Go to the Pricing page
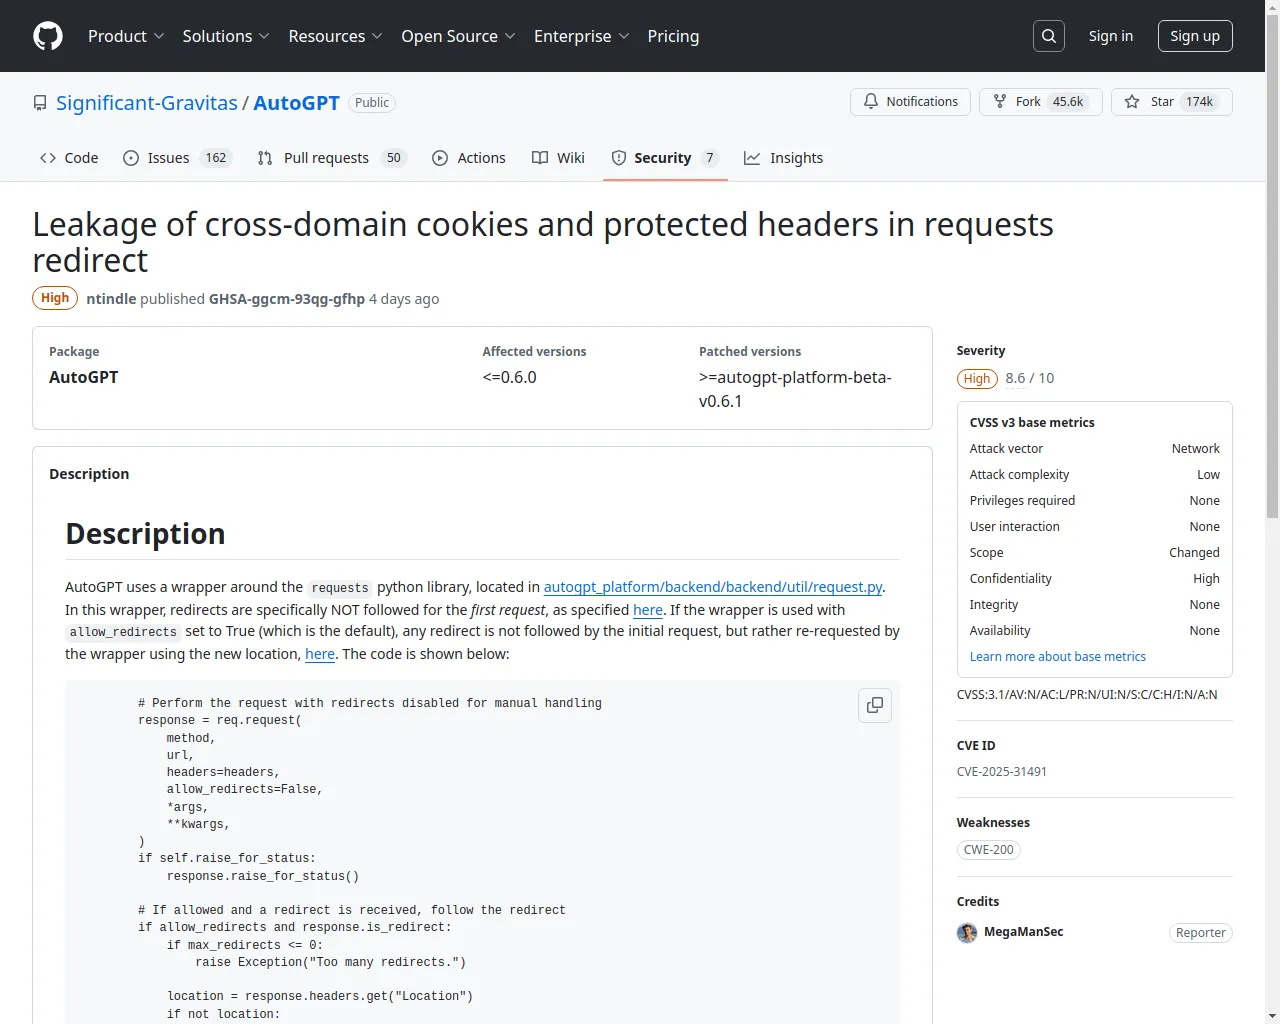1280x1024 pixels. click(673, 36)
